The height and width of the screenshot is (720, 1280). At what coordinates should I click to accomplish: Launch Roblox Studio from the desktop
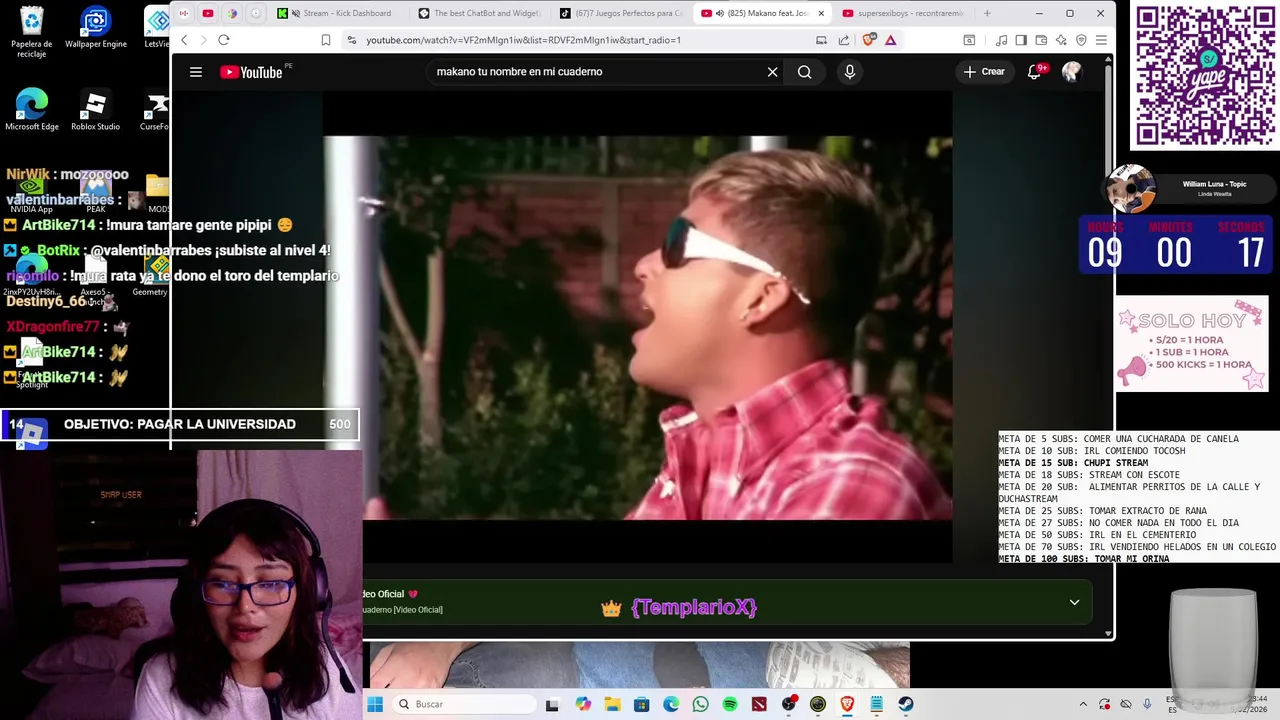[x=96, y=110]
